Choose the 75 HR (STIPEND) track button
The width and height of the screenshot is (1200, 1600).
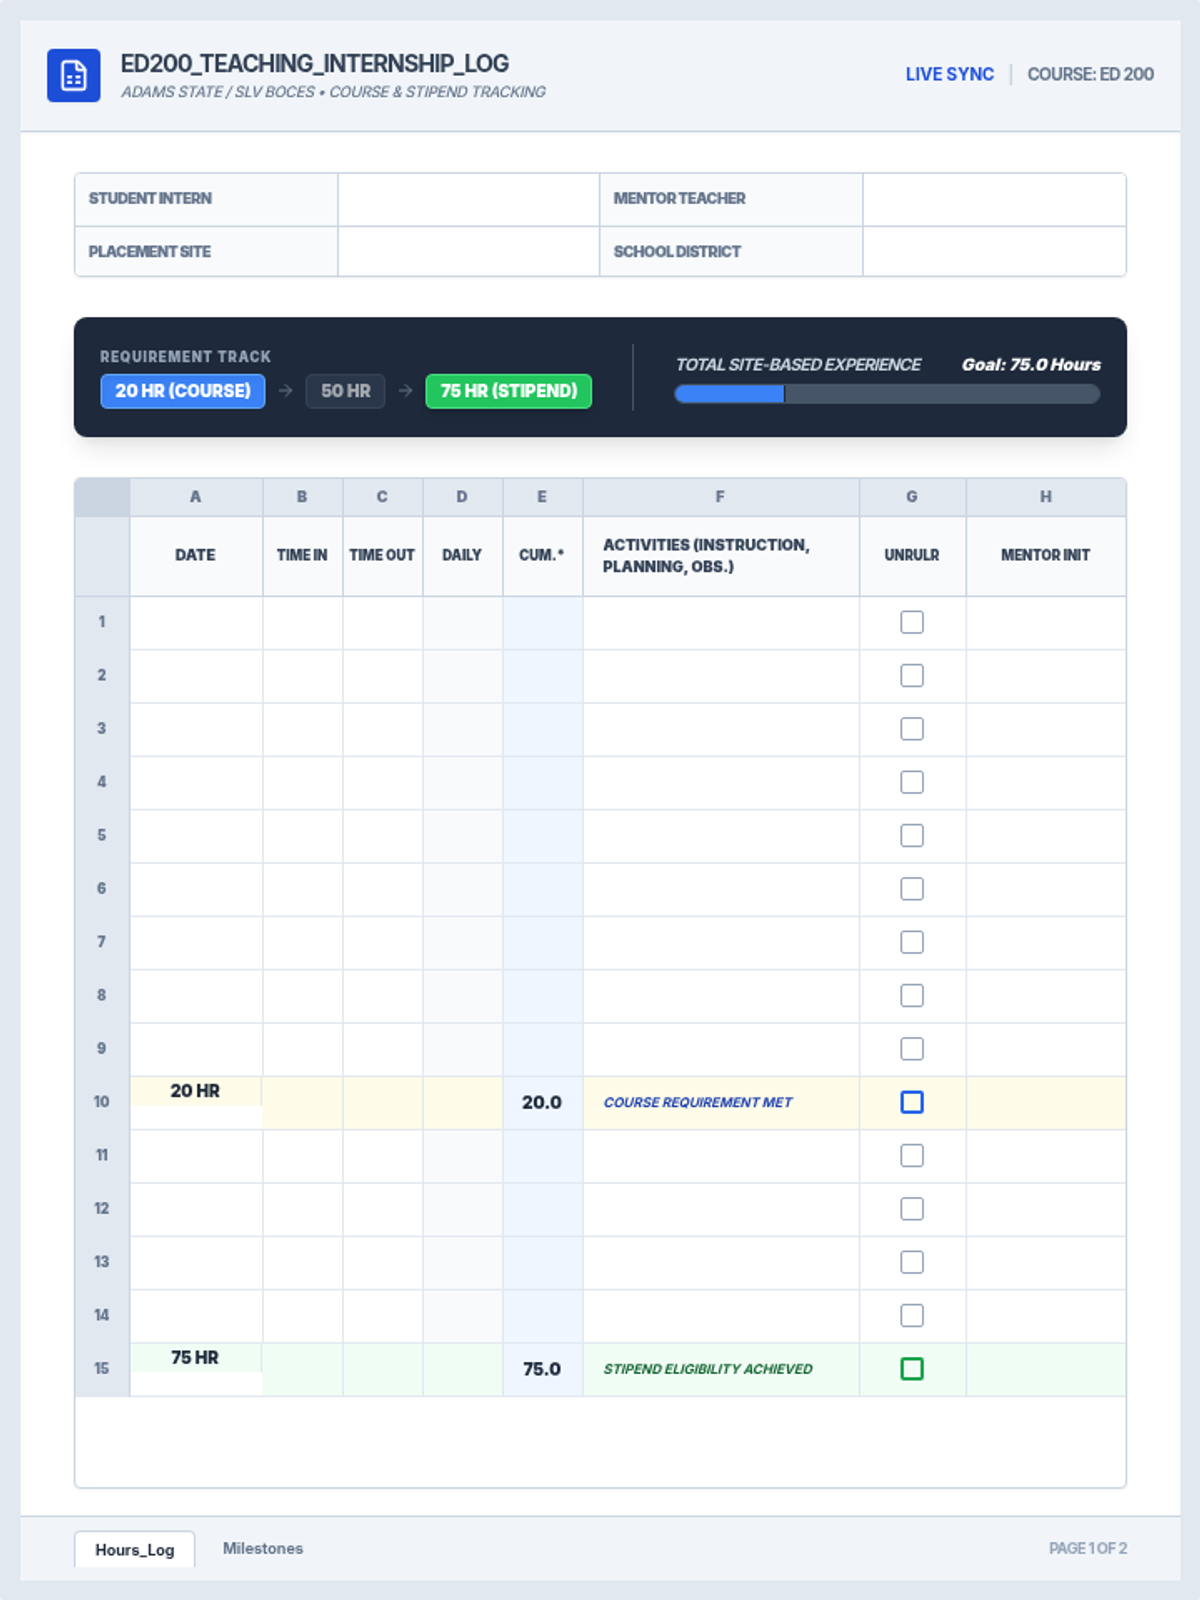pos(508,391)
